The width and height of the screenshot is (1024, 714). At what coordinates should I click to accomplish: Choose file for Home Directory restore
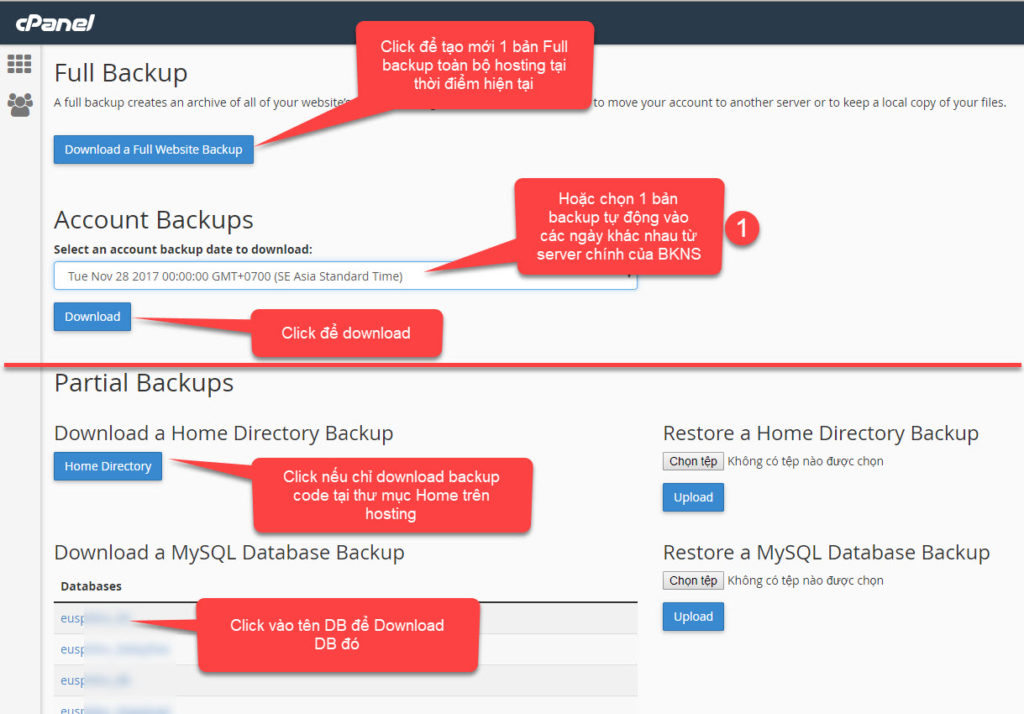[x=693, y=461]
